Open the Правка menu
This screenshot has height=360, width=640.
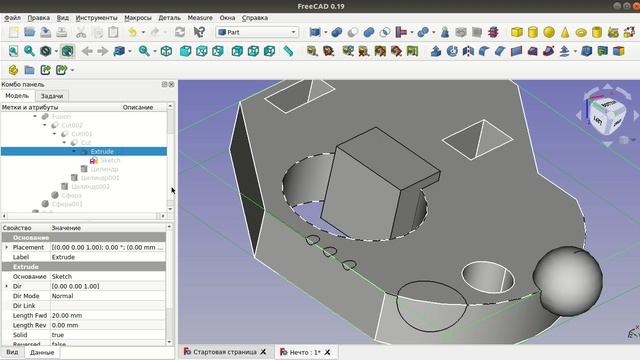click(x=38, y=18)
